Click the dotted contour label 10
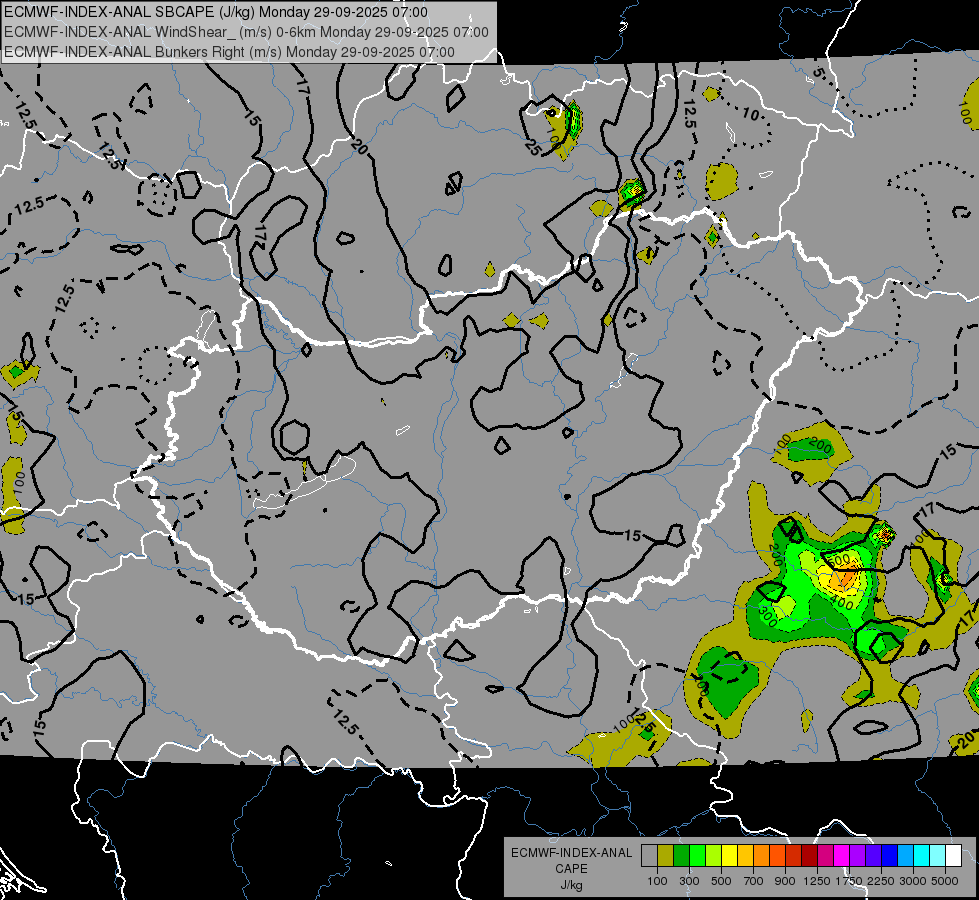The image size is (979, 900). point(750,115)
